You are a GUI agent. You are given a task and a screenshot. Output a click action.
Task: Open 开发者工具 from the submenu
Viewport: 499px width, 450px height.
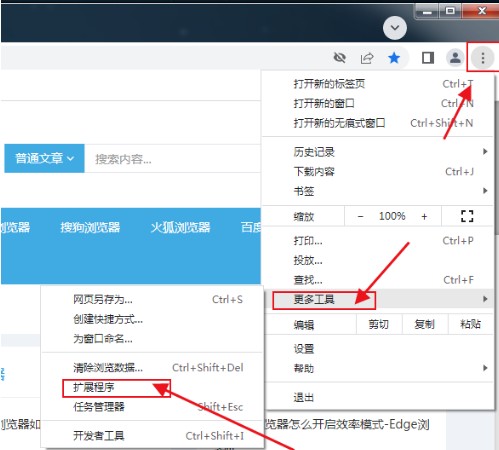[x=153, y=436]
